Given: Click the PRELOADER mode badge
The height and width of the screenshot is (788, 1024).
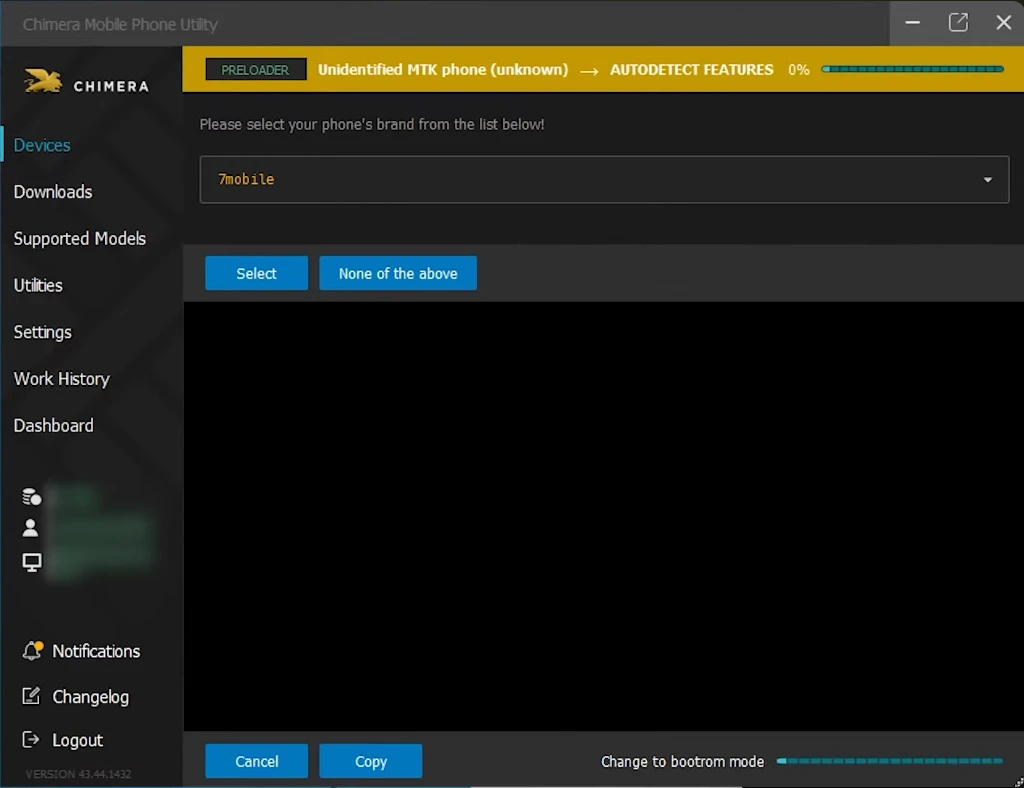Looking at the screenshot, I should 255,70.
